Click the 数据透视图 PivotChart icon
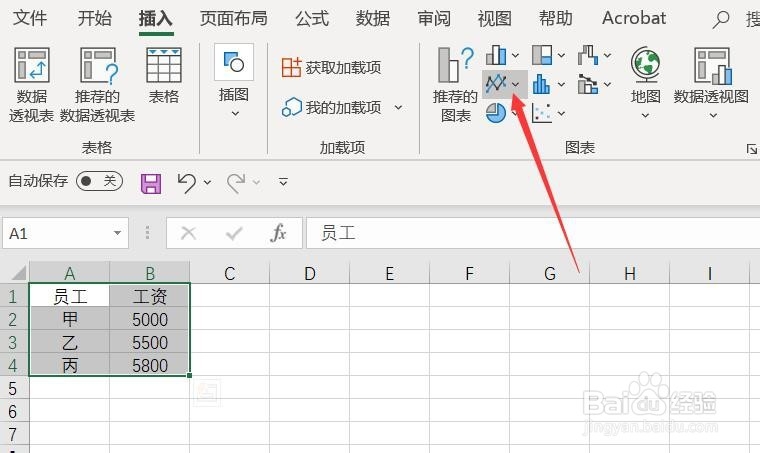Screen dimensions: 760x453 [x=712, y=65]
